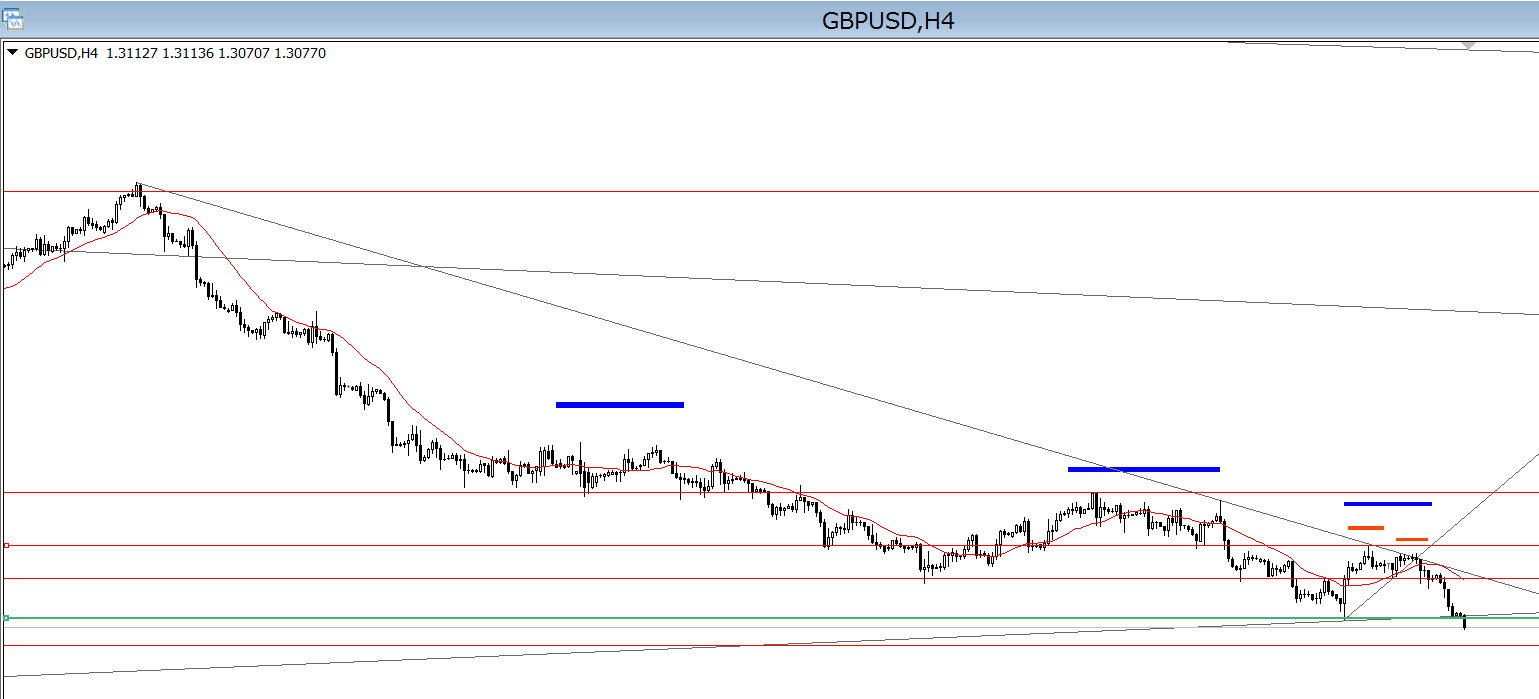Viewport: 1539px width, 699px height.
Task: Select the leftmost thick blue horizontal bar
Action: [620, 405]
